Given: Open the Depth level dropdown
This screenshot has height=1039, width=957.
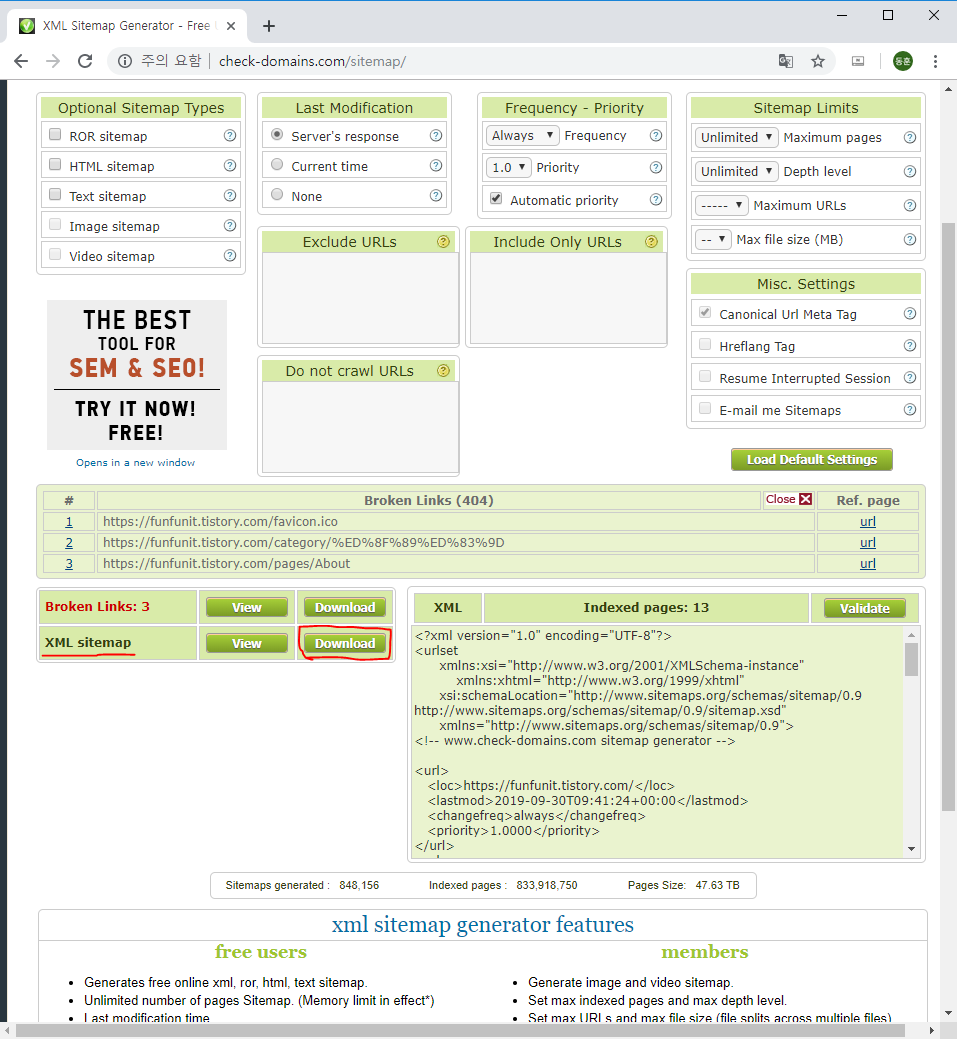Looking at the screenshot, I should 736,172.
